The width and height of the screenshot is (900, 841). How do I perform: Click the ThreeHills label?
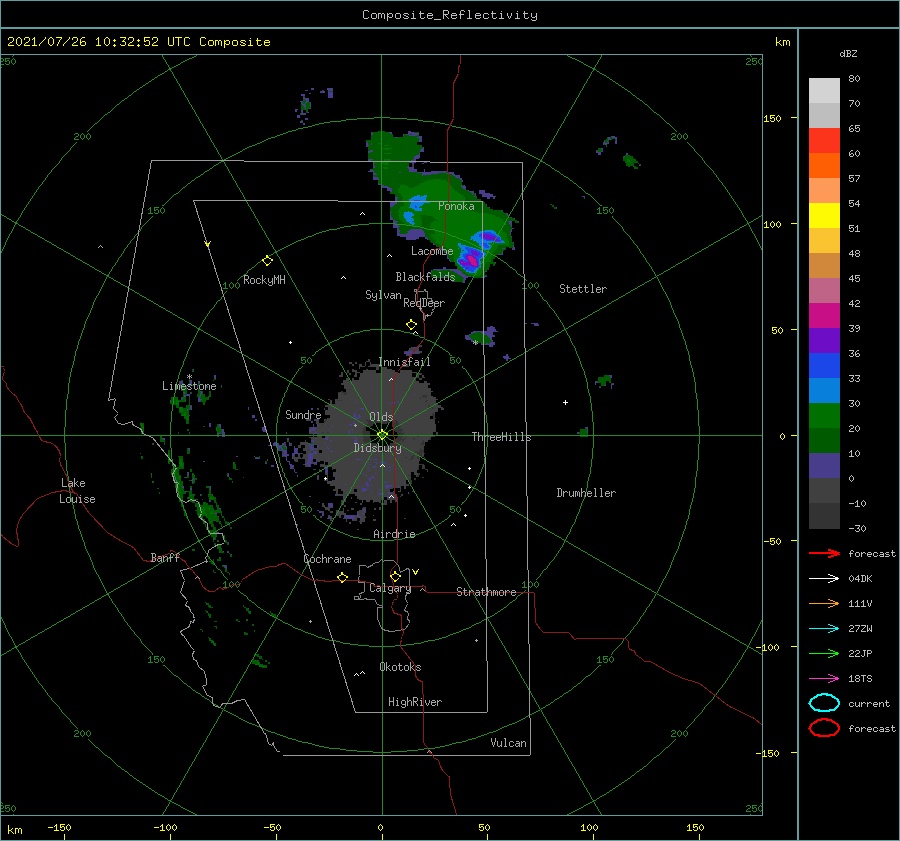pos(501,437)
